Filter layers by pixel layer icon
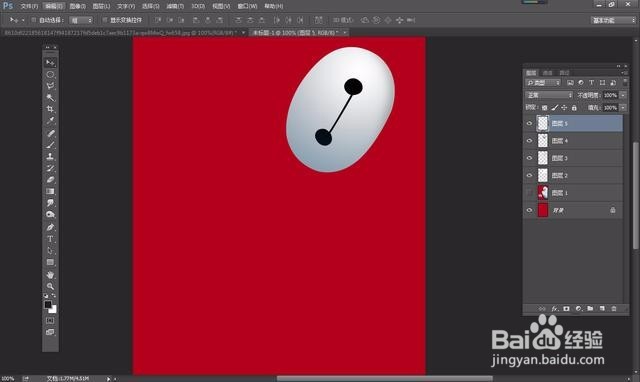640x382 pixels. tap(570, 83)
